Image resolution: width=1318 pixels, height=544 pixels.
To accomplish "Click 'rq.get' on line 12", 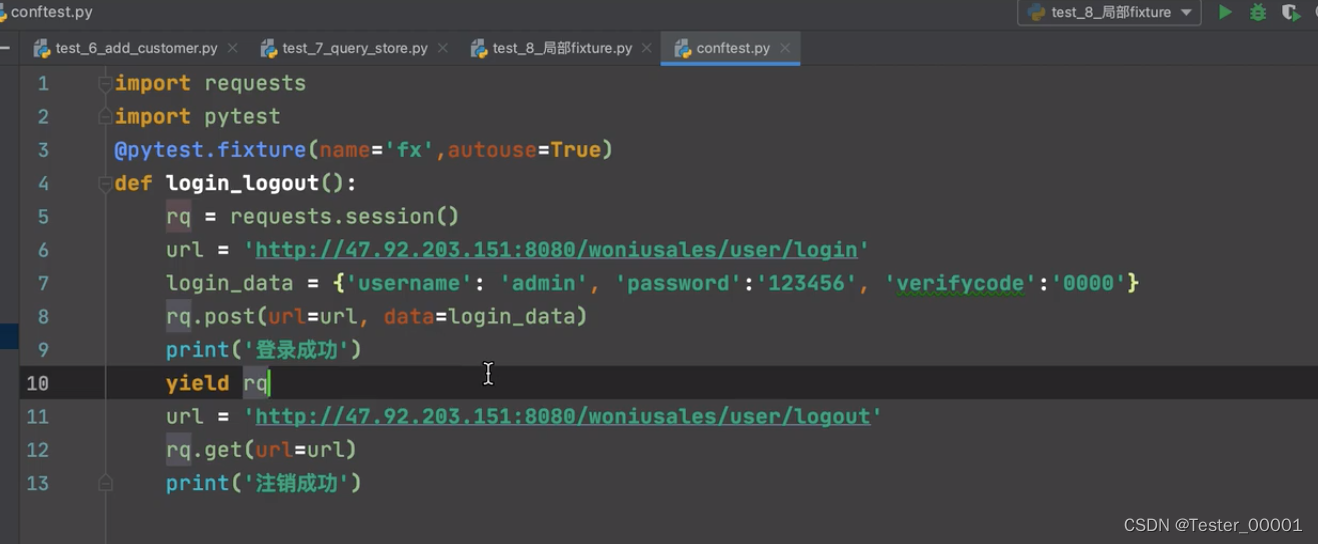I will pos(204,450).
